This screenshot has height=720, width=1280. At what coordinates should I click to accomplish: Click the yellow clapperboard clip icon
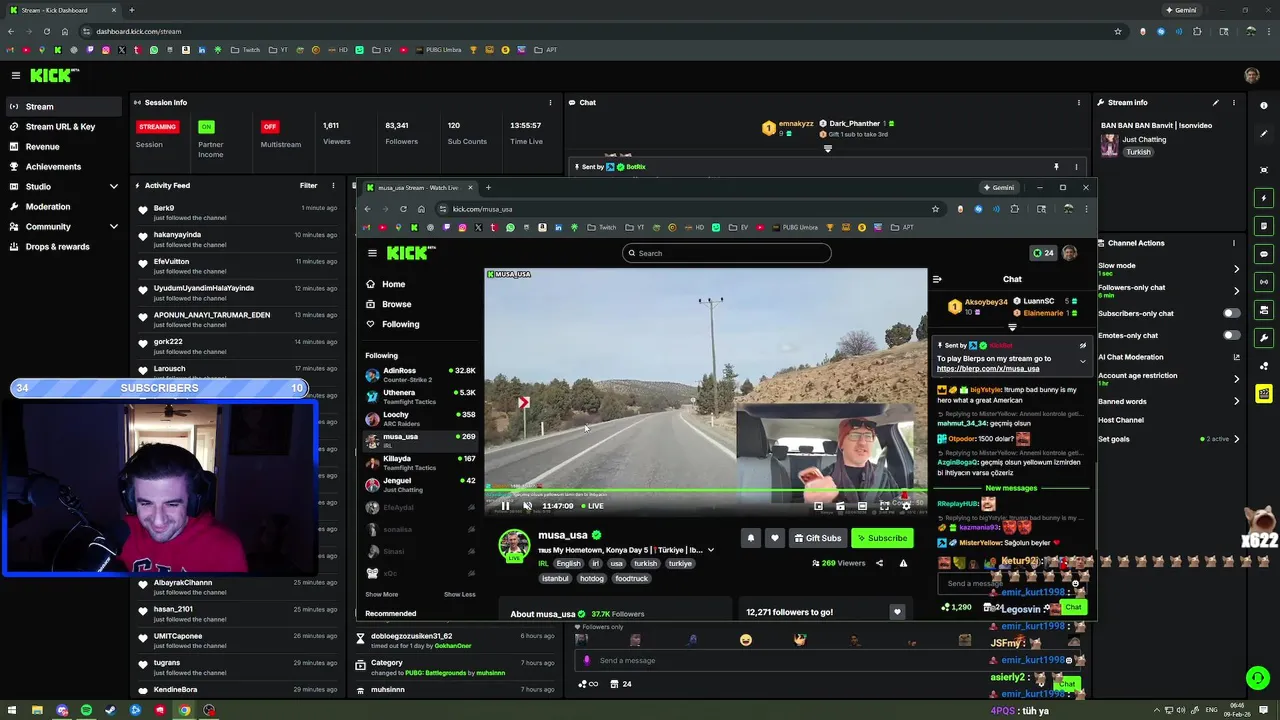[1264, 394]
